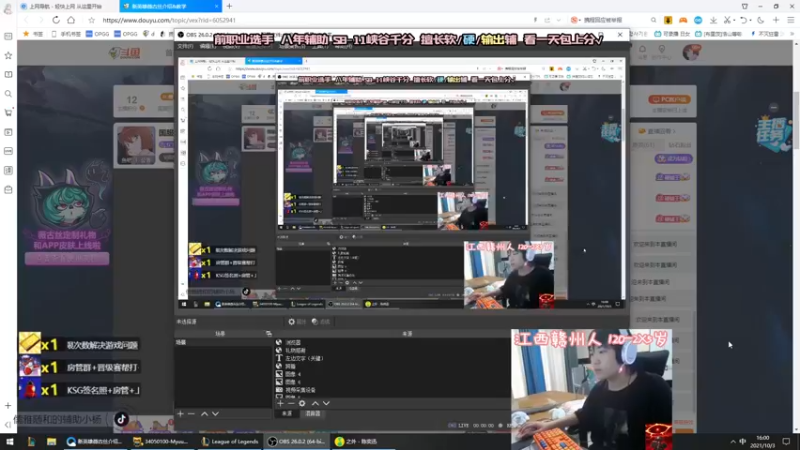Image resolution: width=800 pixels, height=450 pixels.
Task: Switch to OBS 26.0.2 taskbar item
Action: 298,441
